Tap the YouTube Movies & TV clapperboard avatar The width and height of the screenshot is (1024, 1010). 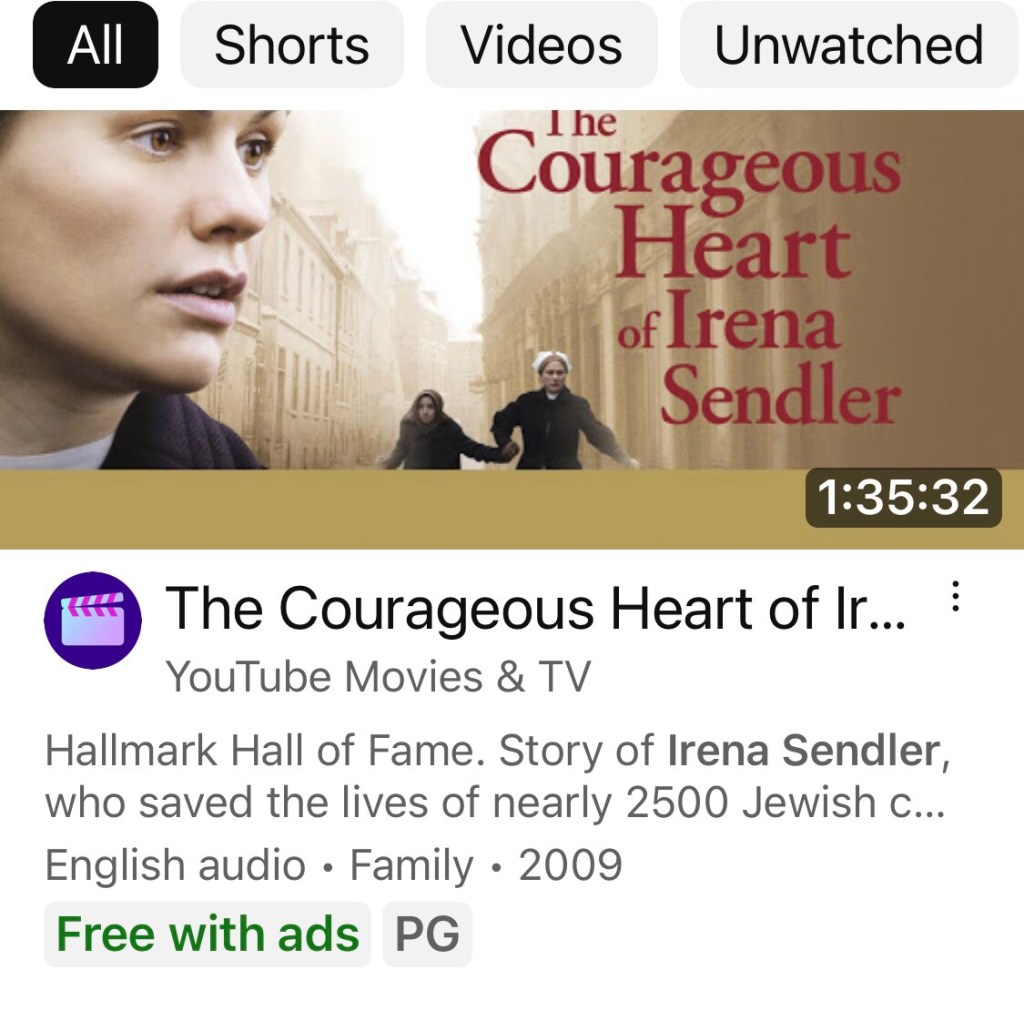click(x=93, y=620)
